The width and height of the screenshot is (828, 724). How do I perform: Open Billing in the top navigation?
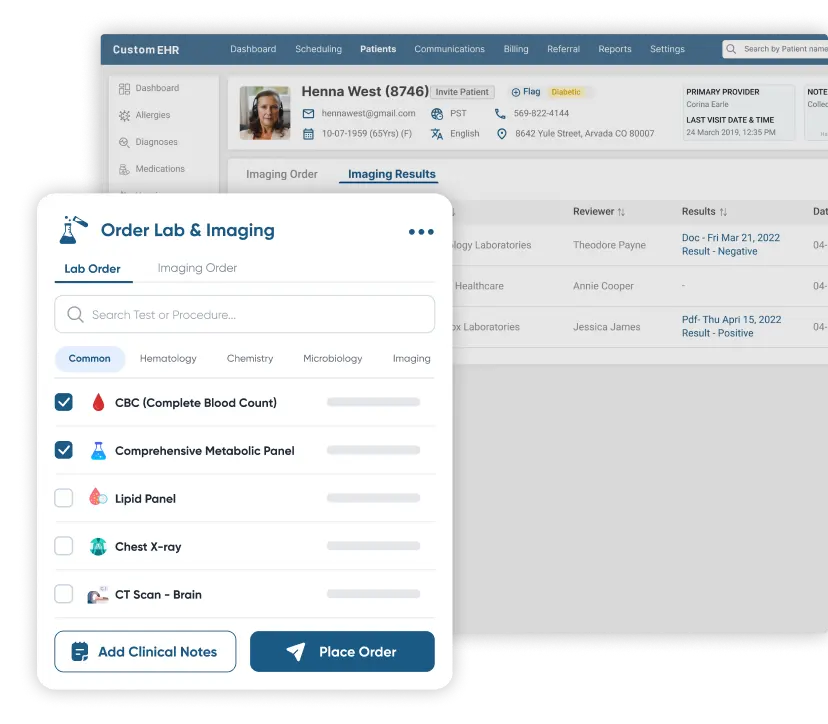(516, 49)
